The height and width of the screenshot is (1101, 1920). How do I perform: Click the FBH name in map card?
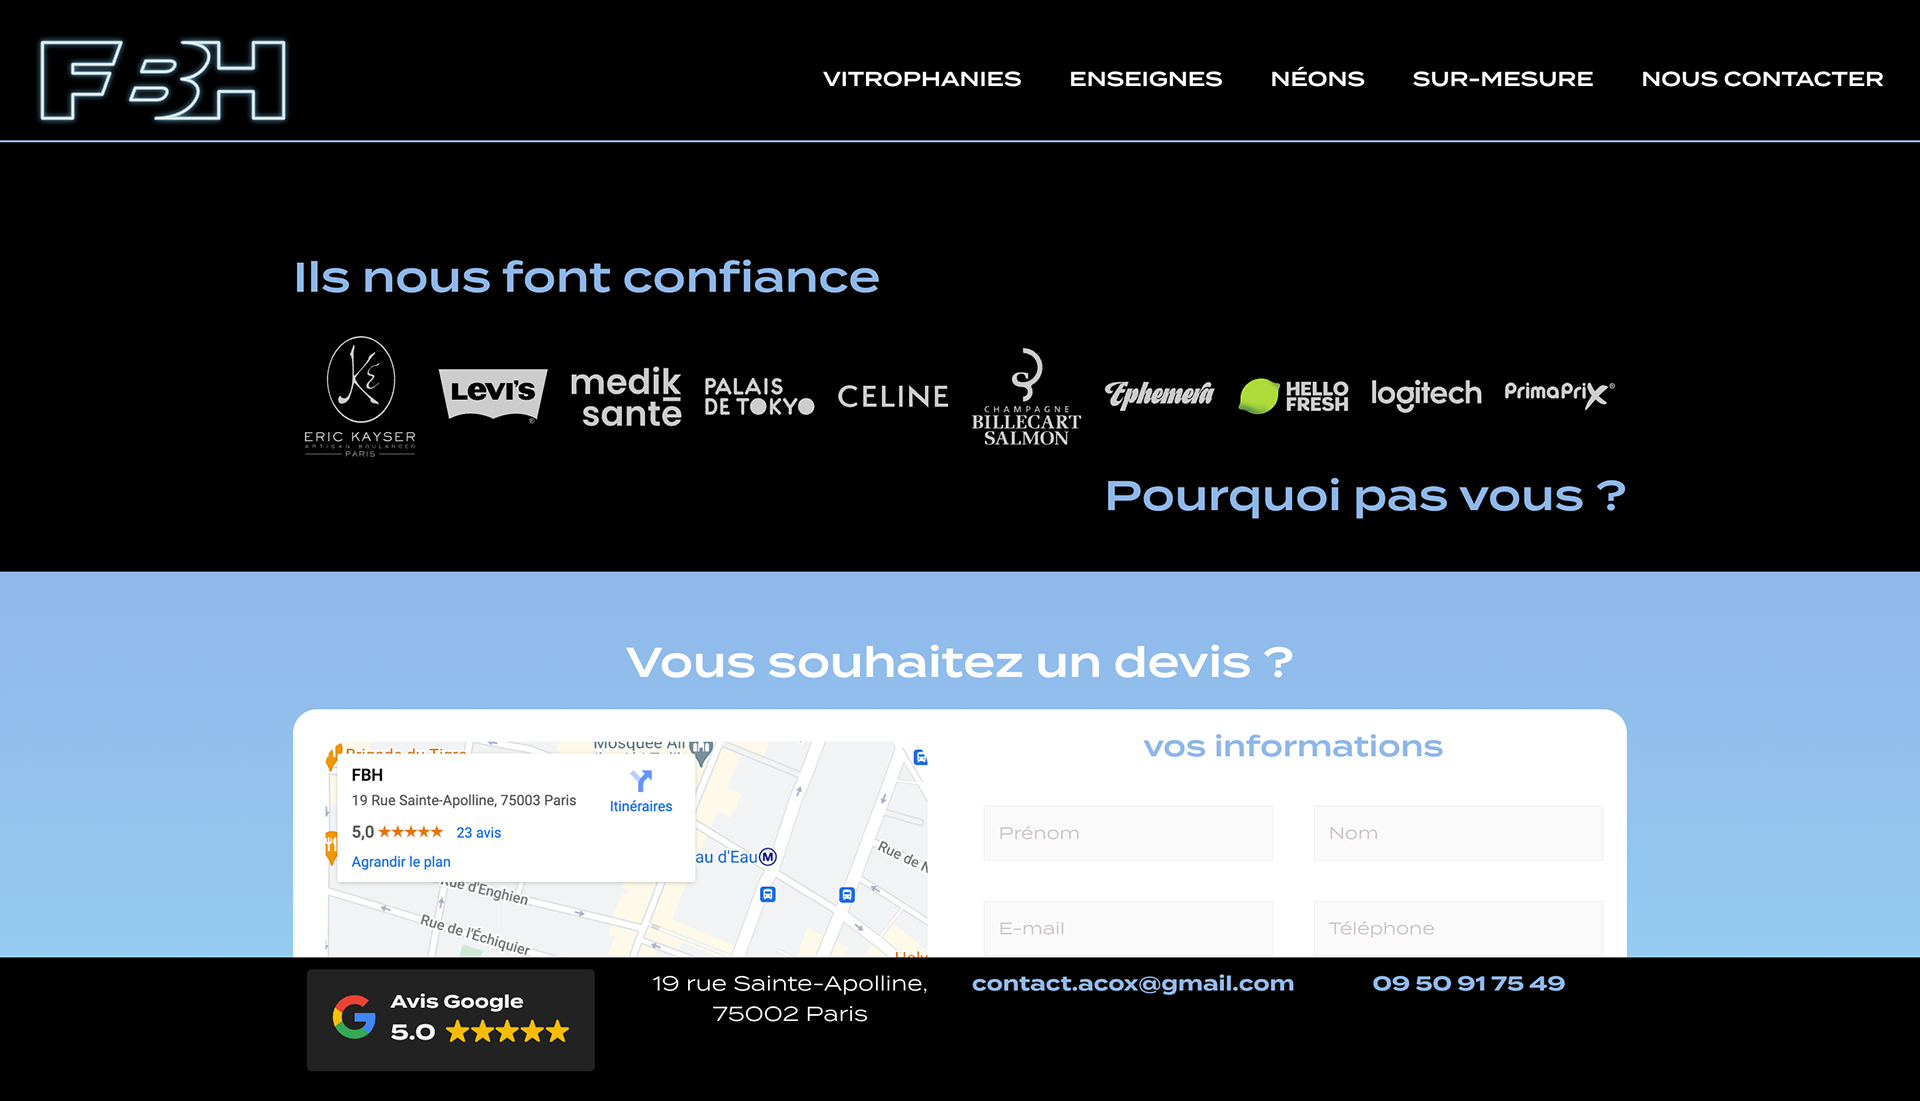tap(367, 775)
